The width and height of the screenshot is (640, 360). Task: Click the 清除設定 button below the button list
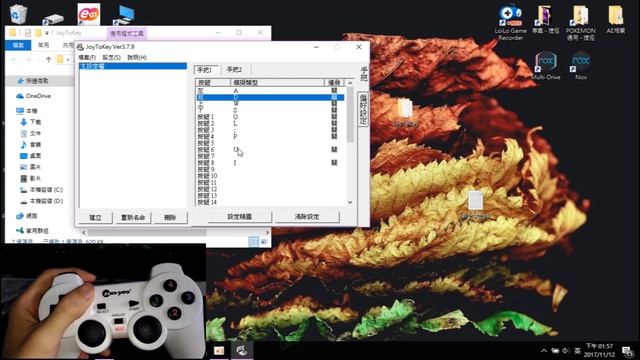[307, 217]
